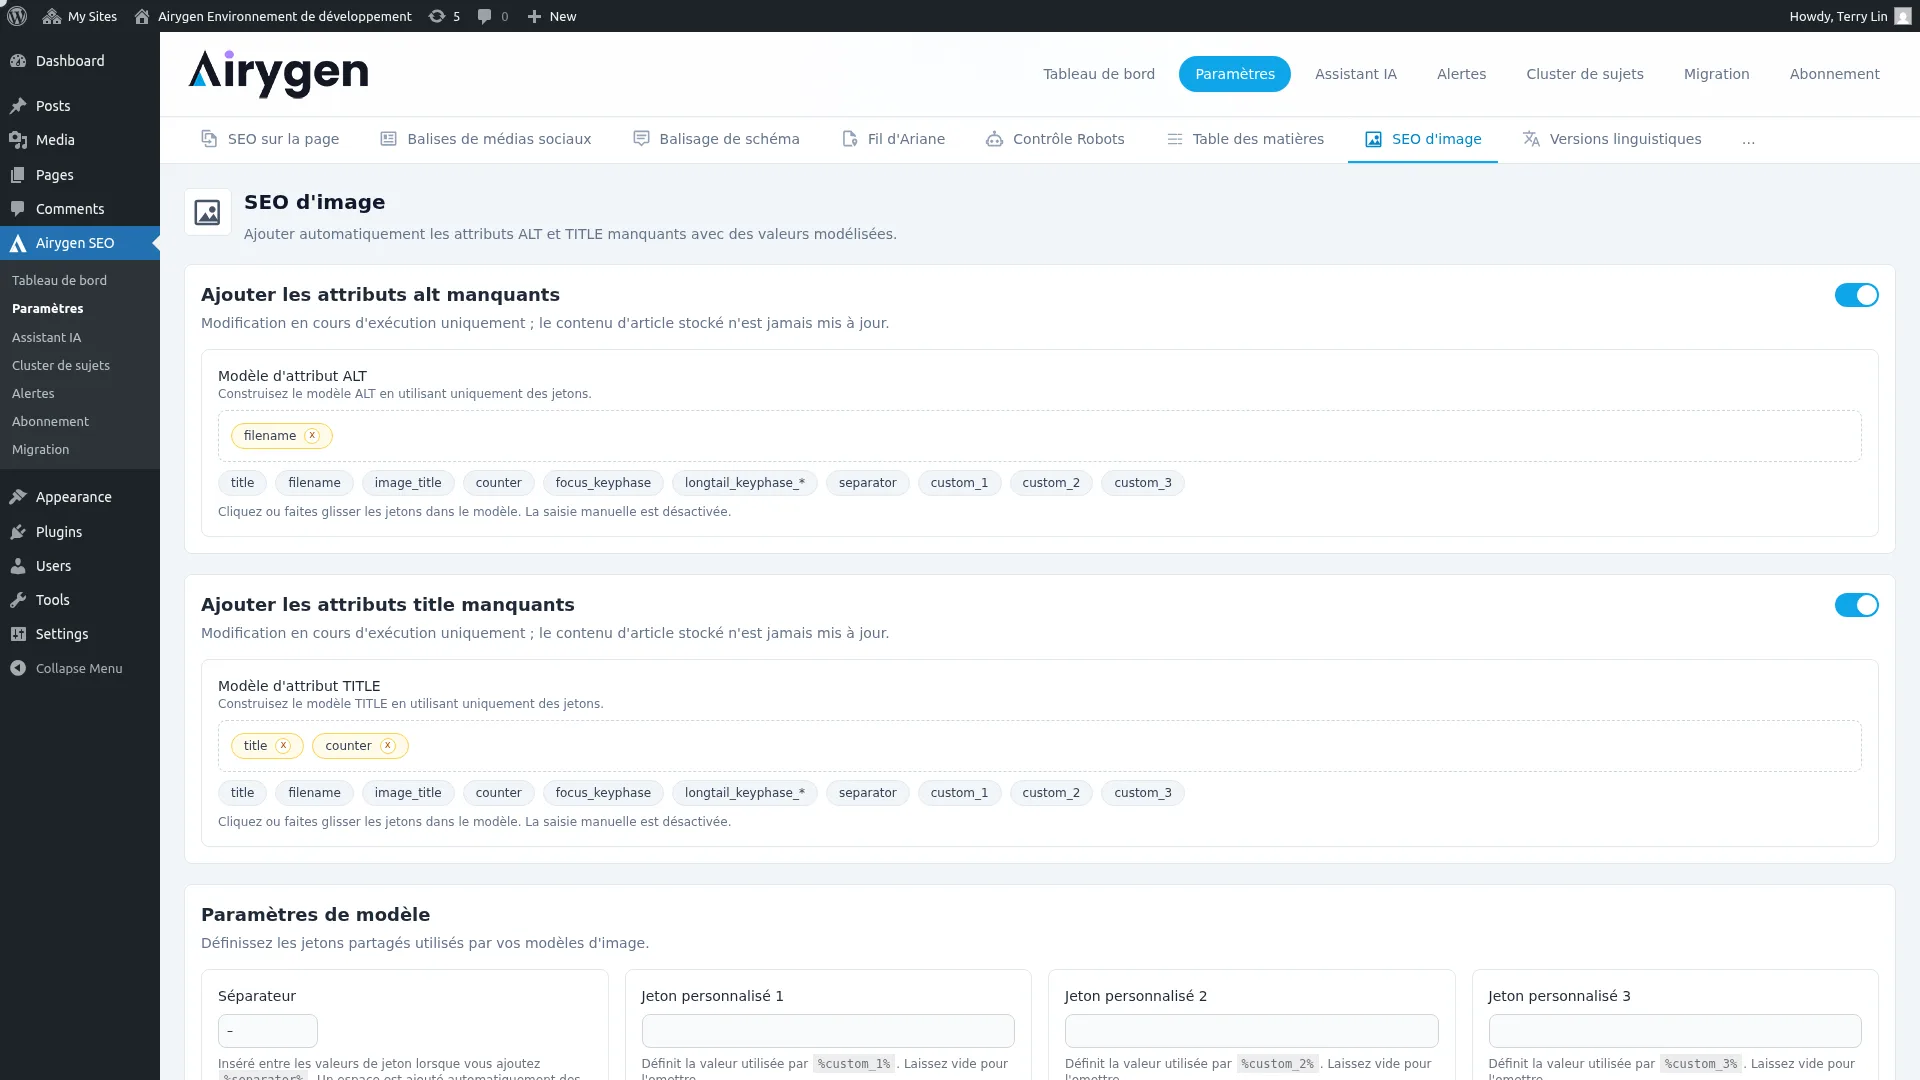This screenshot has height=1080, width=1920.
Task: Disable the alt manquants toggle
Action: tap(1856, 295)
